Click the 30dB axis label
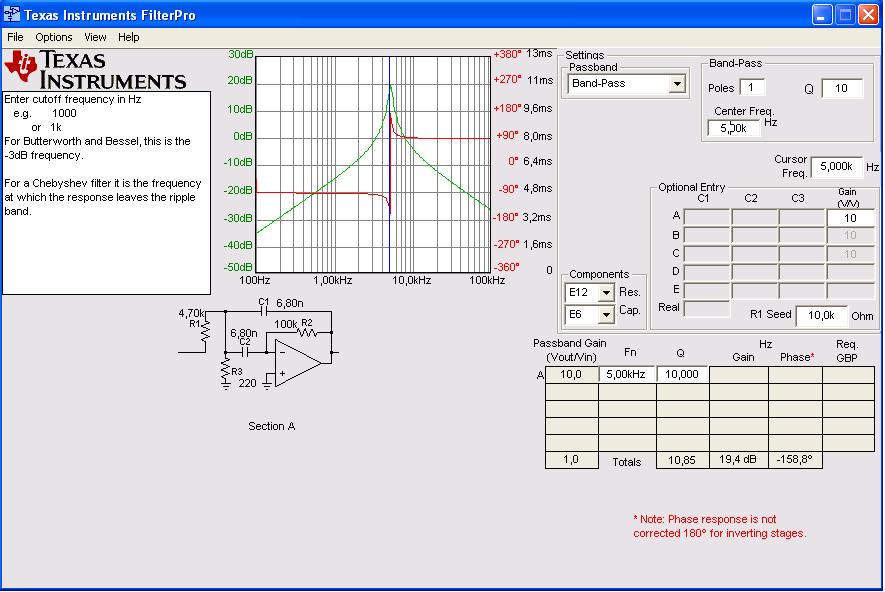 (x=240, y=54)
